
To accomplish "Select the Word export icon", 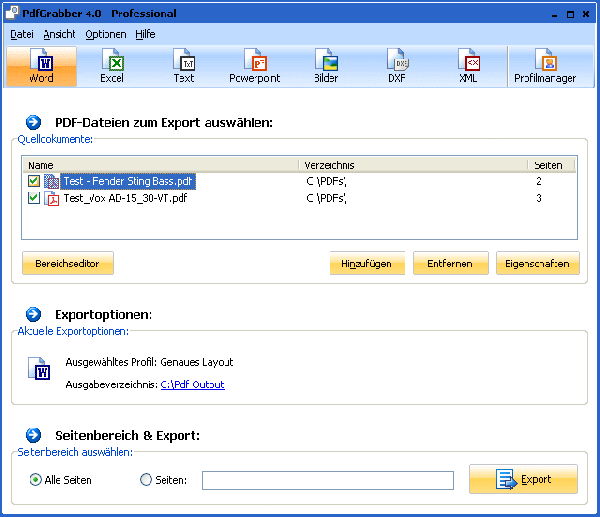I will pyautogui.click(x=41, y=67).
